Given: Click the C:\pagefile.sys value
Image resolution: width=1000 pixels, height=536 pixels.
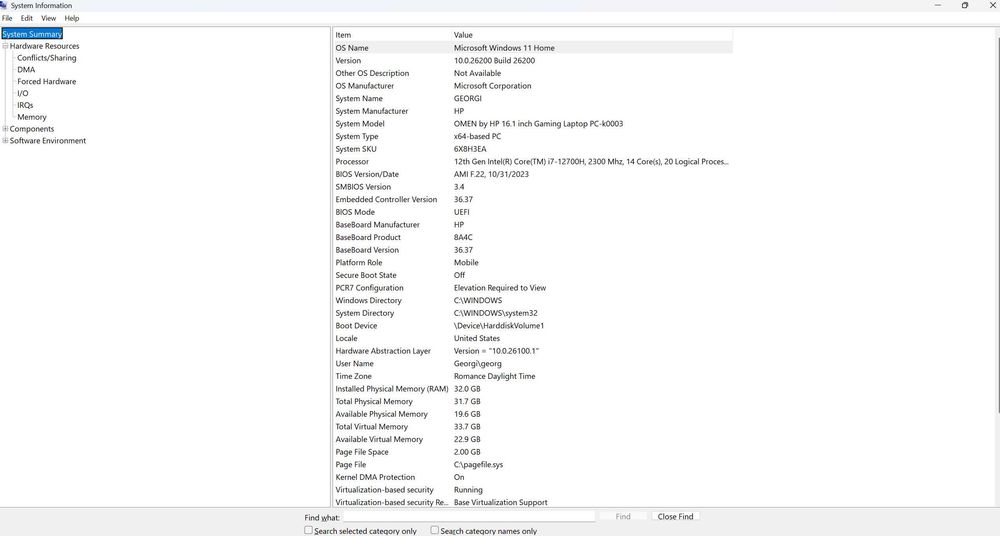Looking at the screenshot, I should pos(478,465).
